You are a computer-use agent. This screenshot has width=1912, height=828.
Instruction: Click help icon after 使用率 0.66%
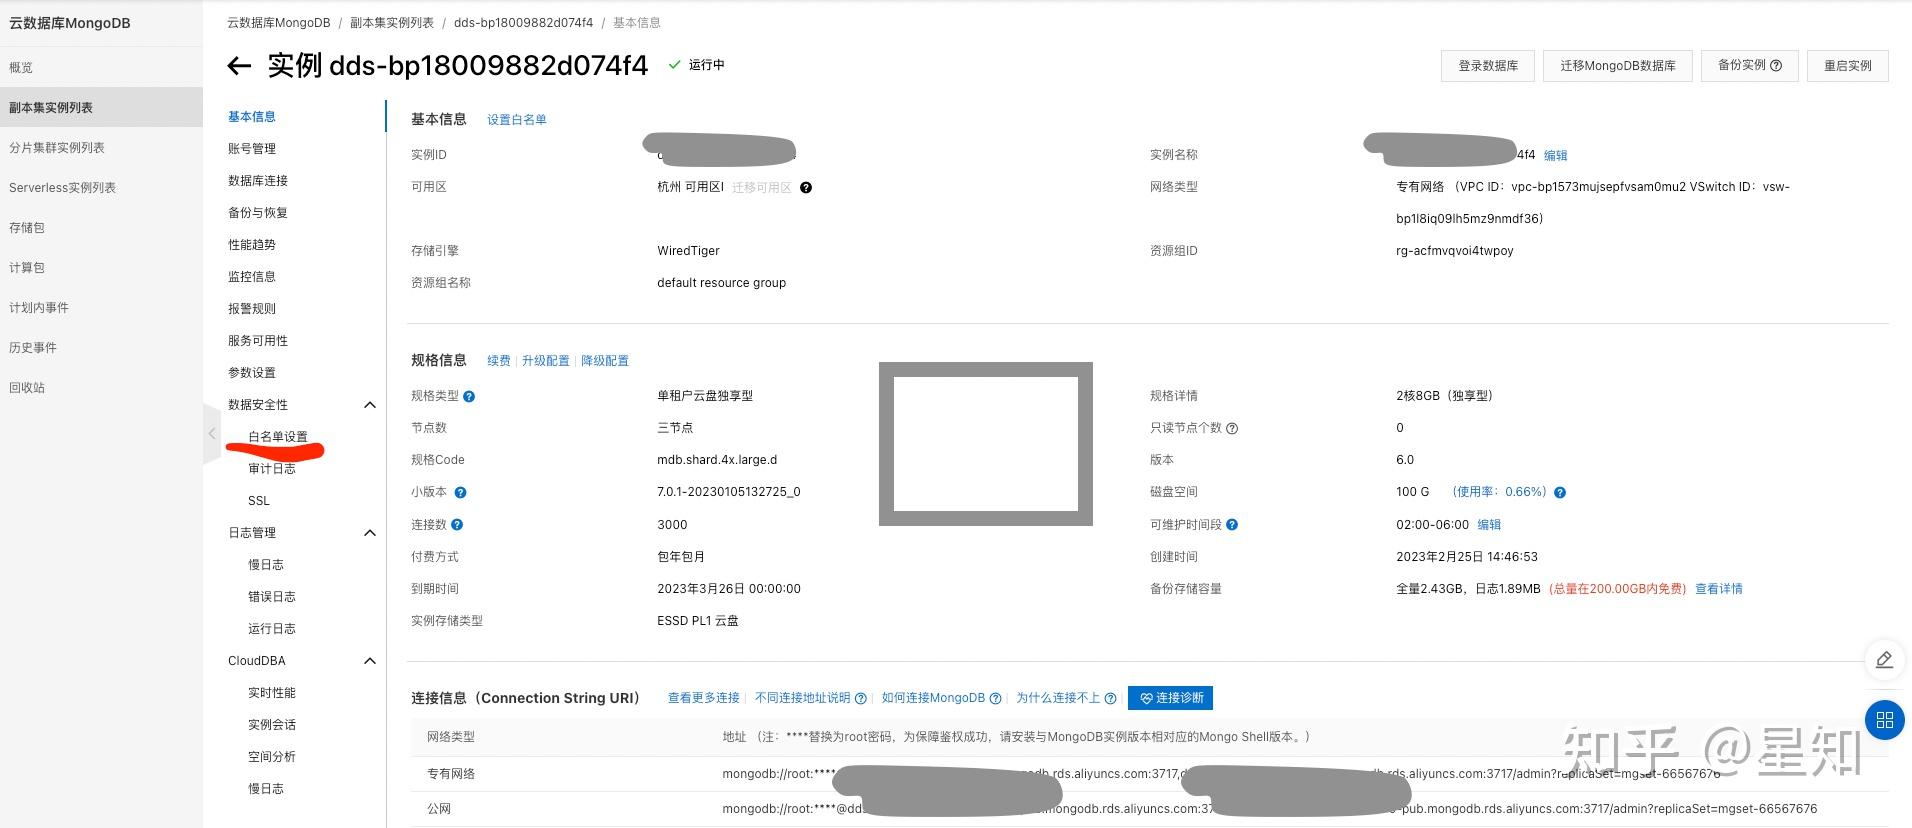tap(1560, 493)
